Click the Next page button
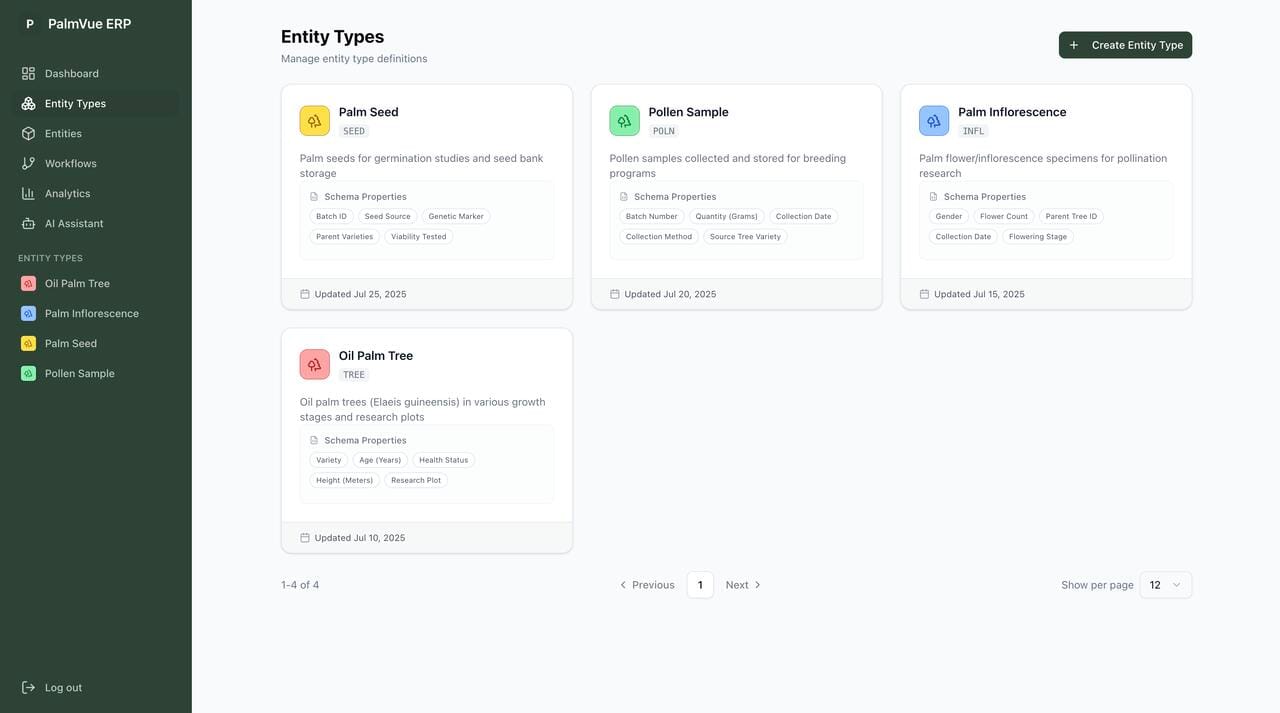The image size is (1280, 713). pos(743,585)
